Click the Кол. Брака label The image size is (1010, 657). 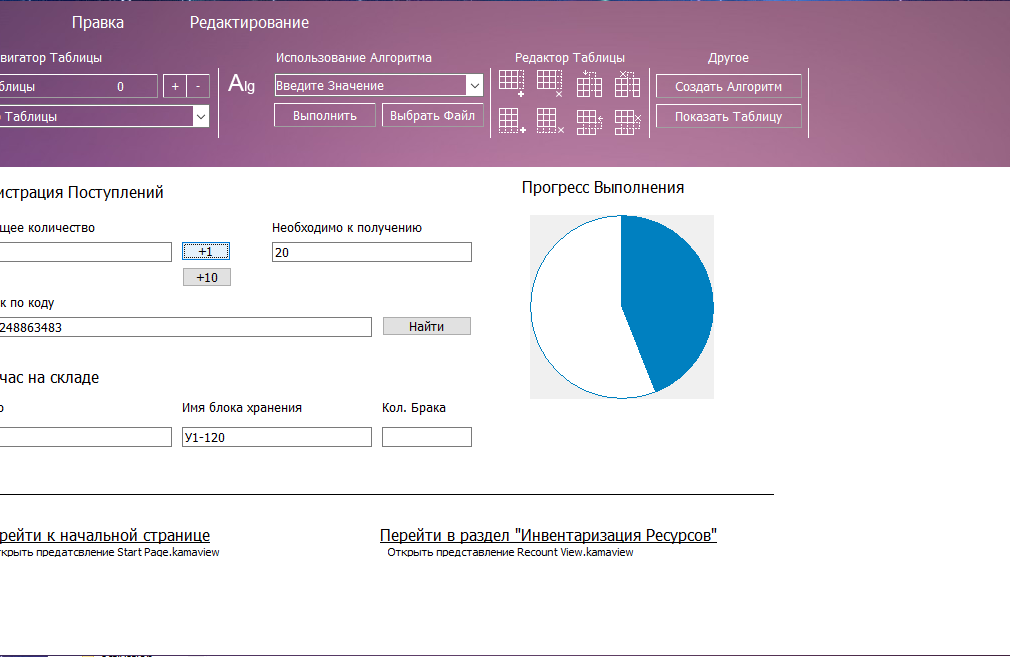pos(414,408)
